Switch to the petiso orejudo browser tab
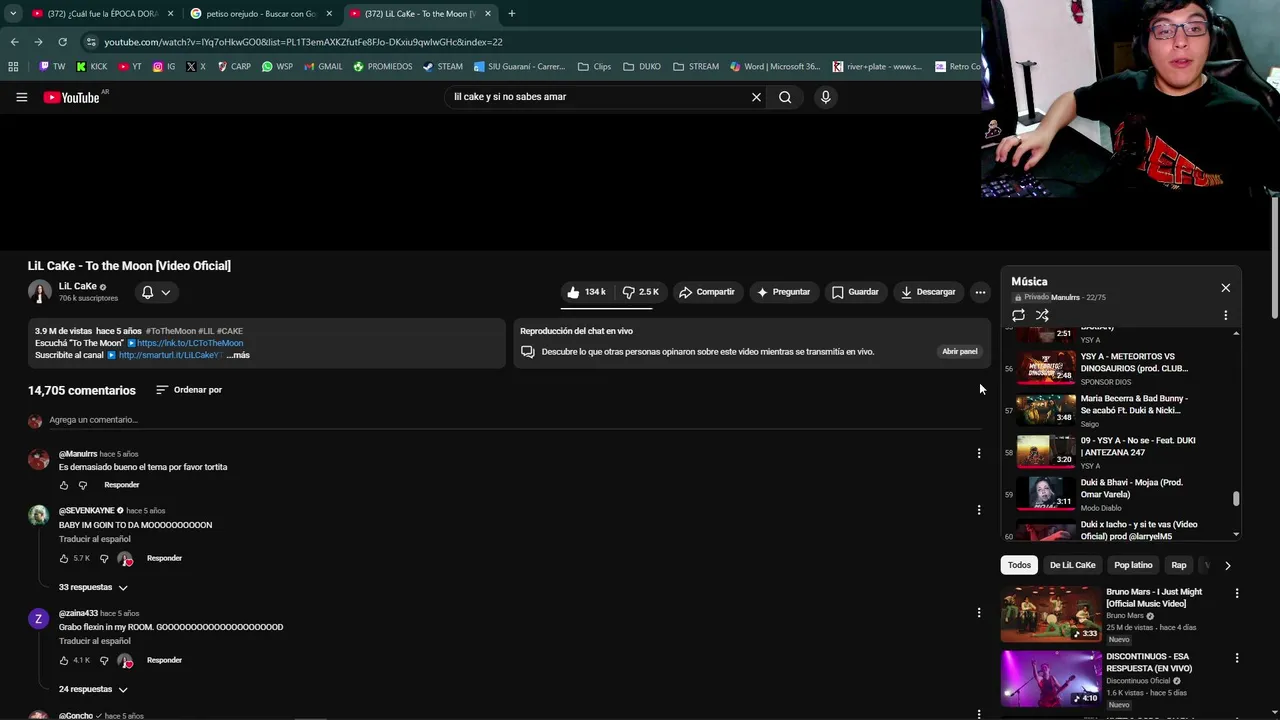This screenshot has height=720, width=1280. point(260,14)
